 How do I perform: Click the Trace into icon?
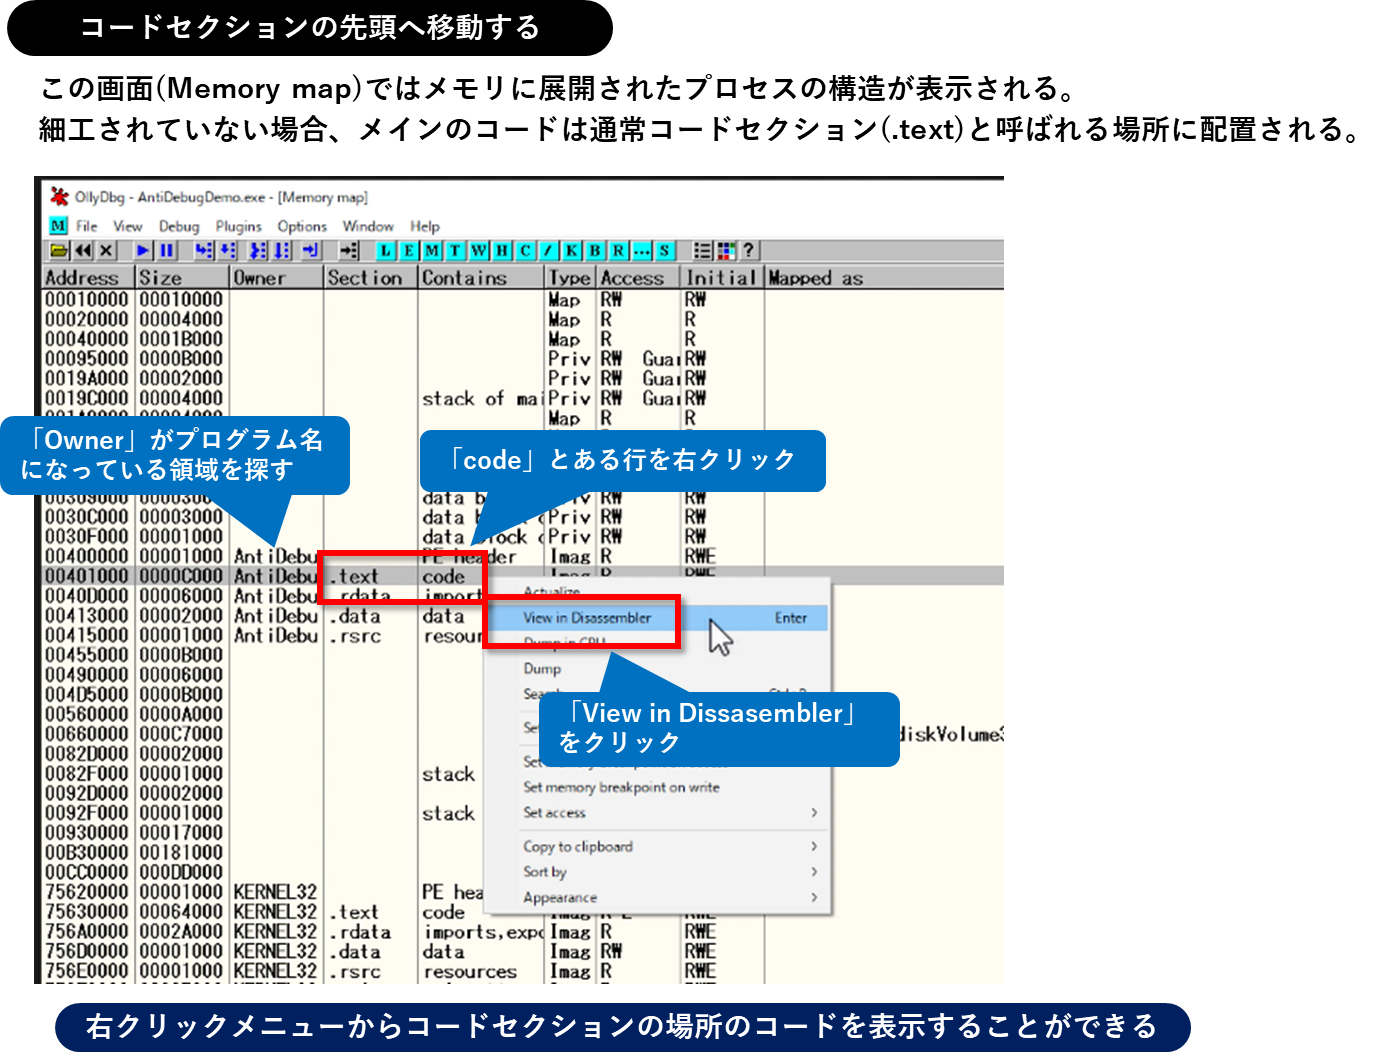point(258,250)
